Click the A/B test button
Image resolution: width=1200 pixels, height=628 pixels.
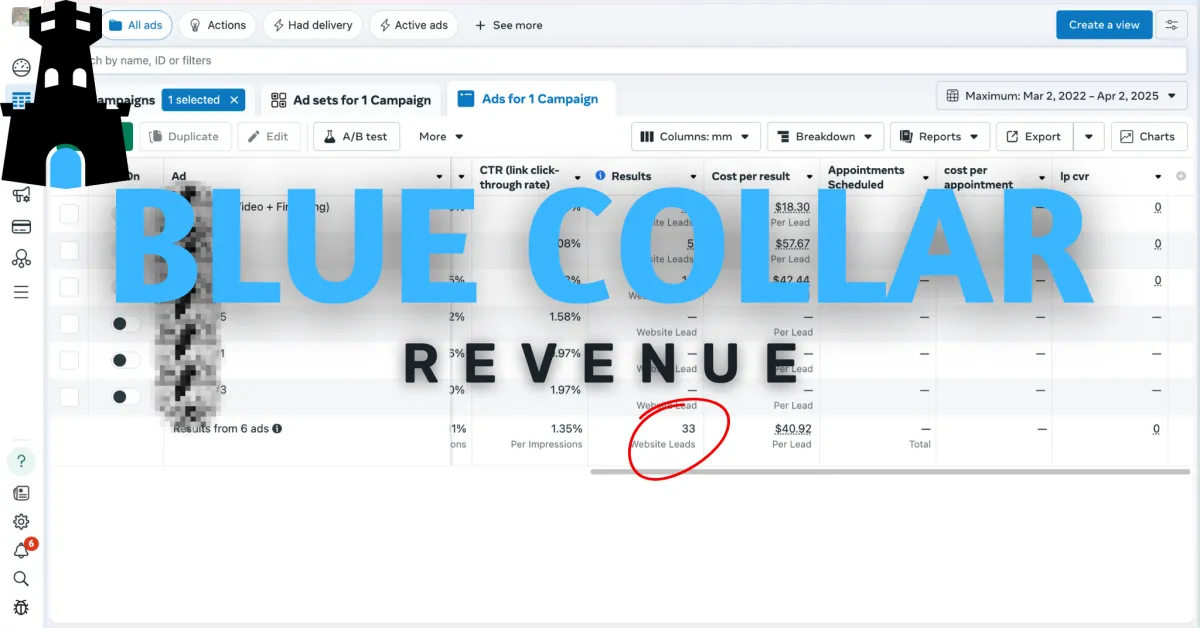coord(356,137)
